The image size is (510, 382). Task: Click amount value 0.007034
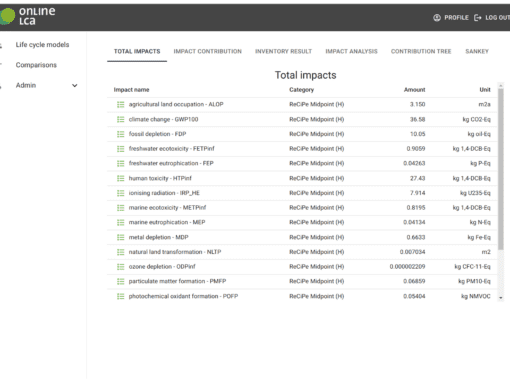tap(412, 252)
